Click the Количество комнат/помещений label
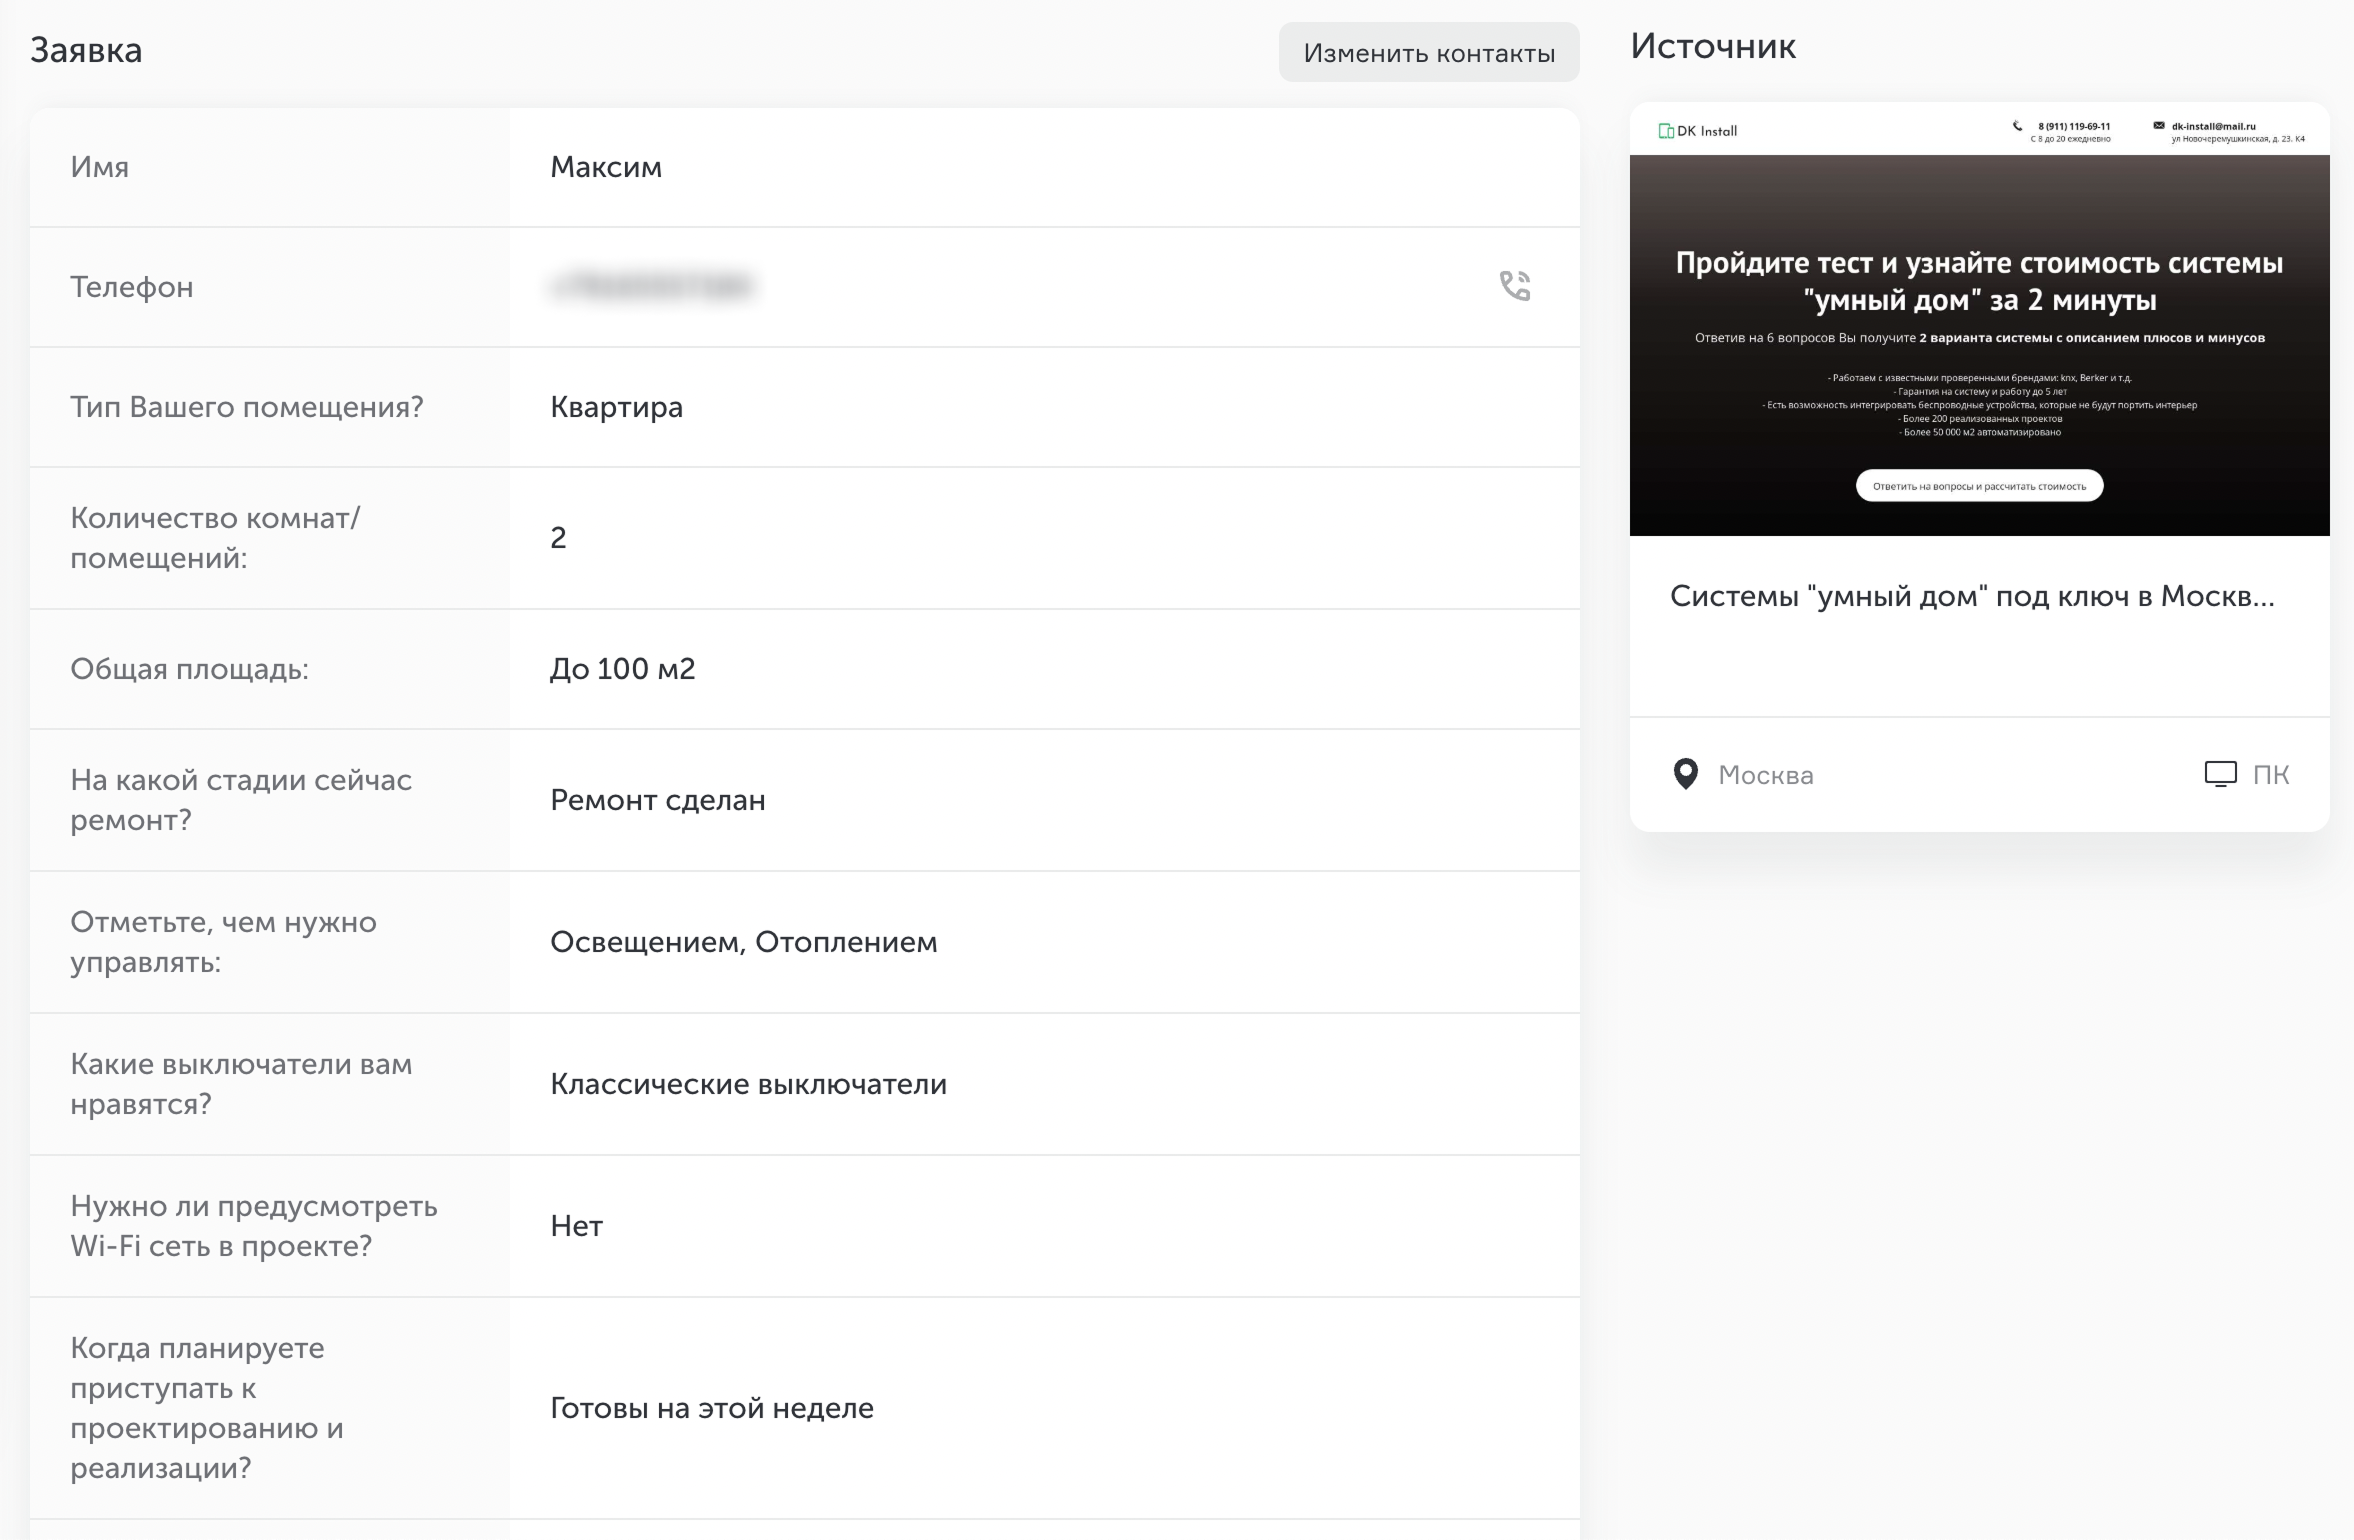Viewport: 2354px width, 1540px height. click(215, 538)
